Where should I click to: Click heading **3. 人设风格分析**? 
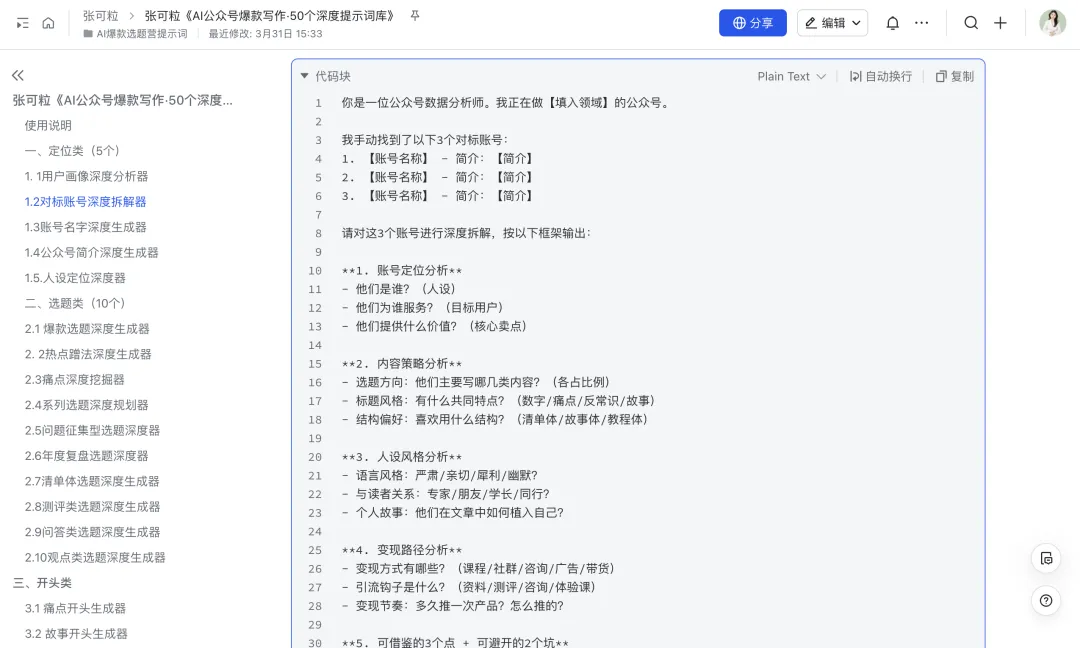click(402, 457)
